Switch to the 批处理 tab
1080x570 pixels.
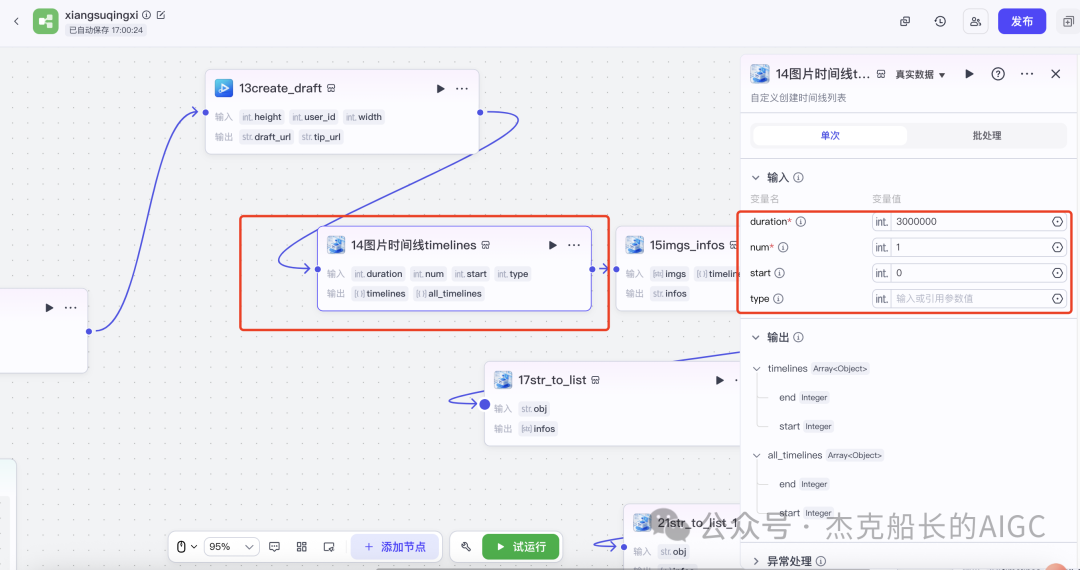point(986,136)
